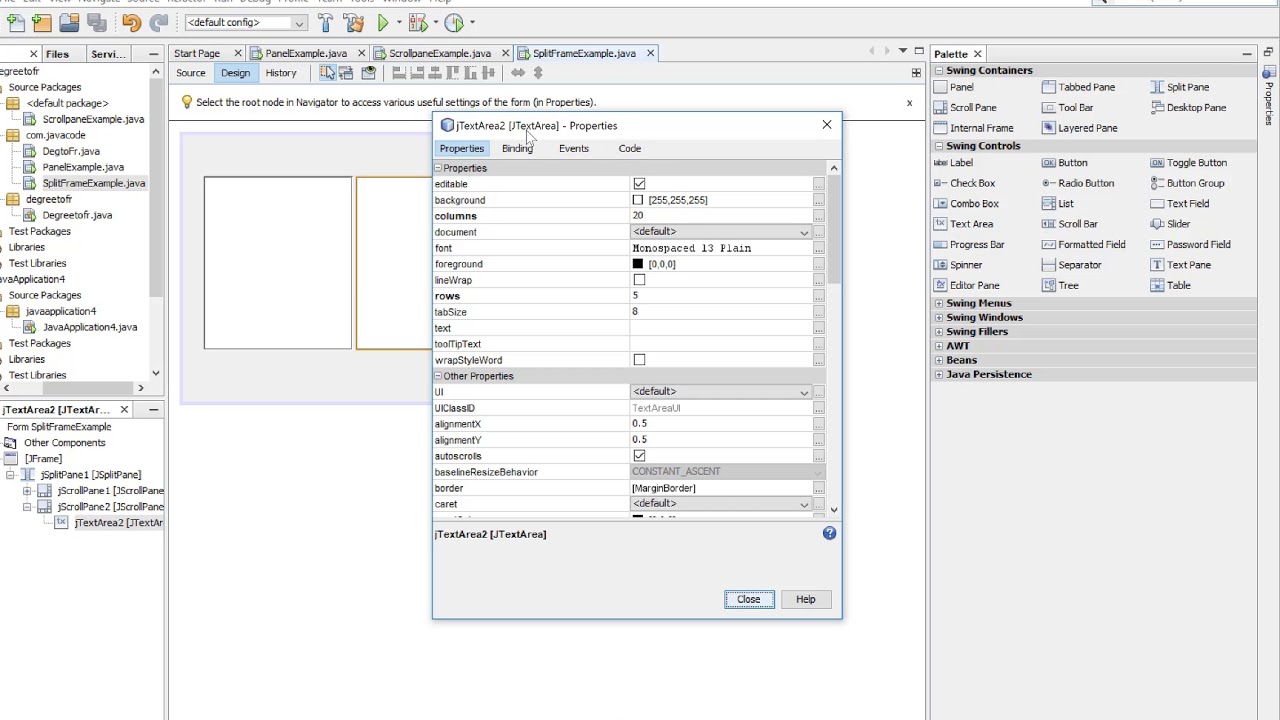
Task: Toggle the autoscrolls checkbox
Action: [639, 456]
